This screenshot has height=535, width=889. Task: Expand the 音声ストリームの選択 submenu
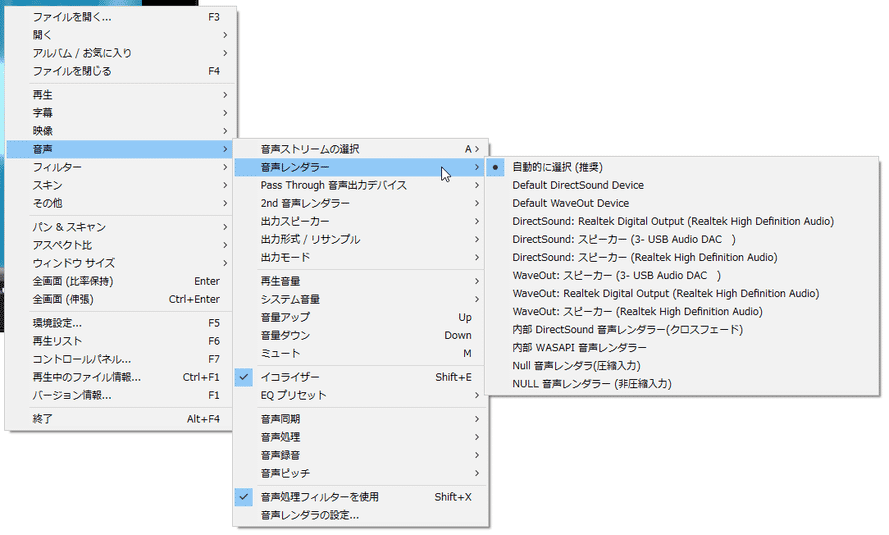[309, 149]
